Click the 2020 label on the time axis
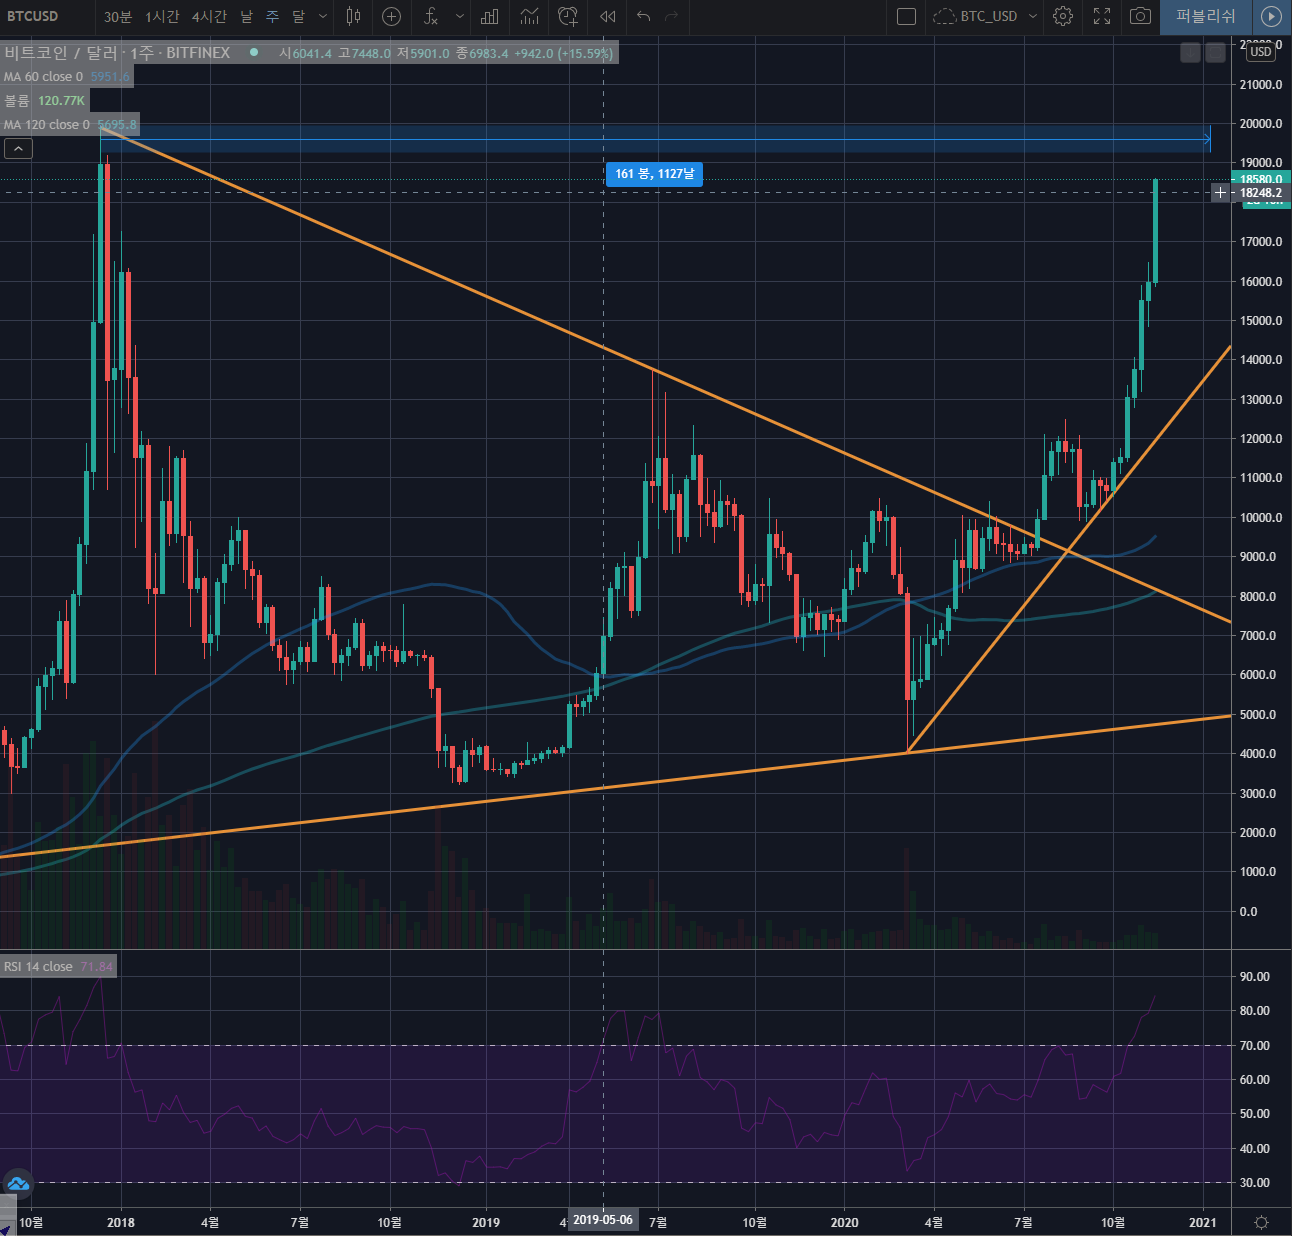This screenshot has width=1292, height=1236. click(845, 1222)
